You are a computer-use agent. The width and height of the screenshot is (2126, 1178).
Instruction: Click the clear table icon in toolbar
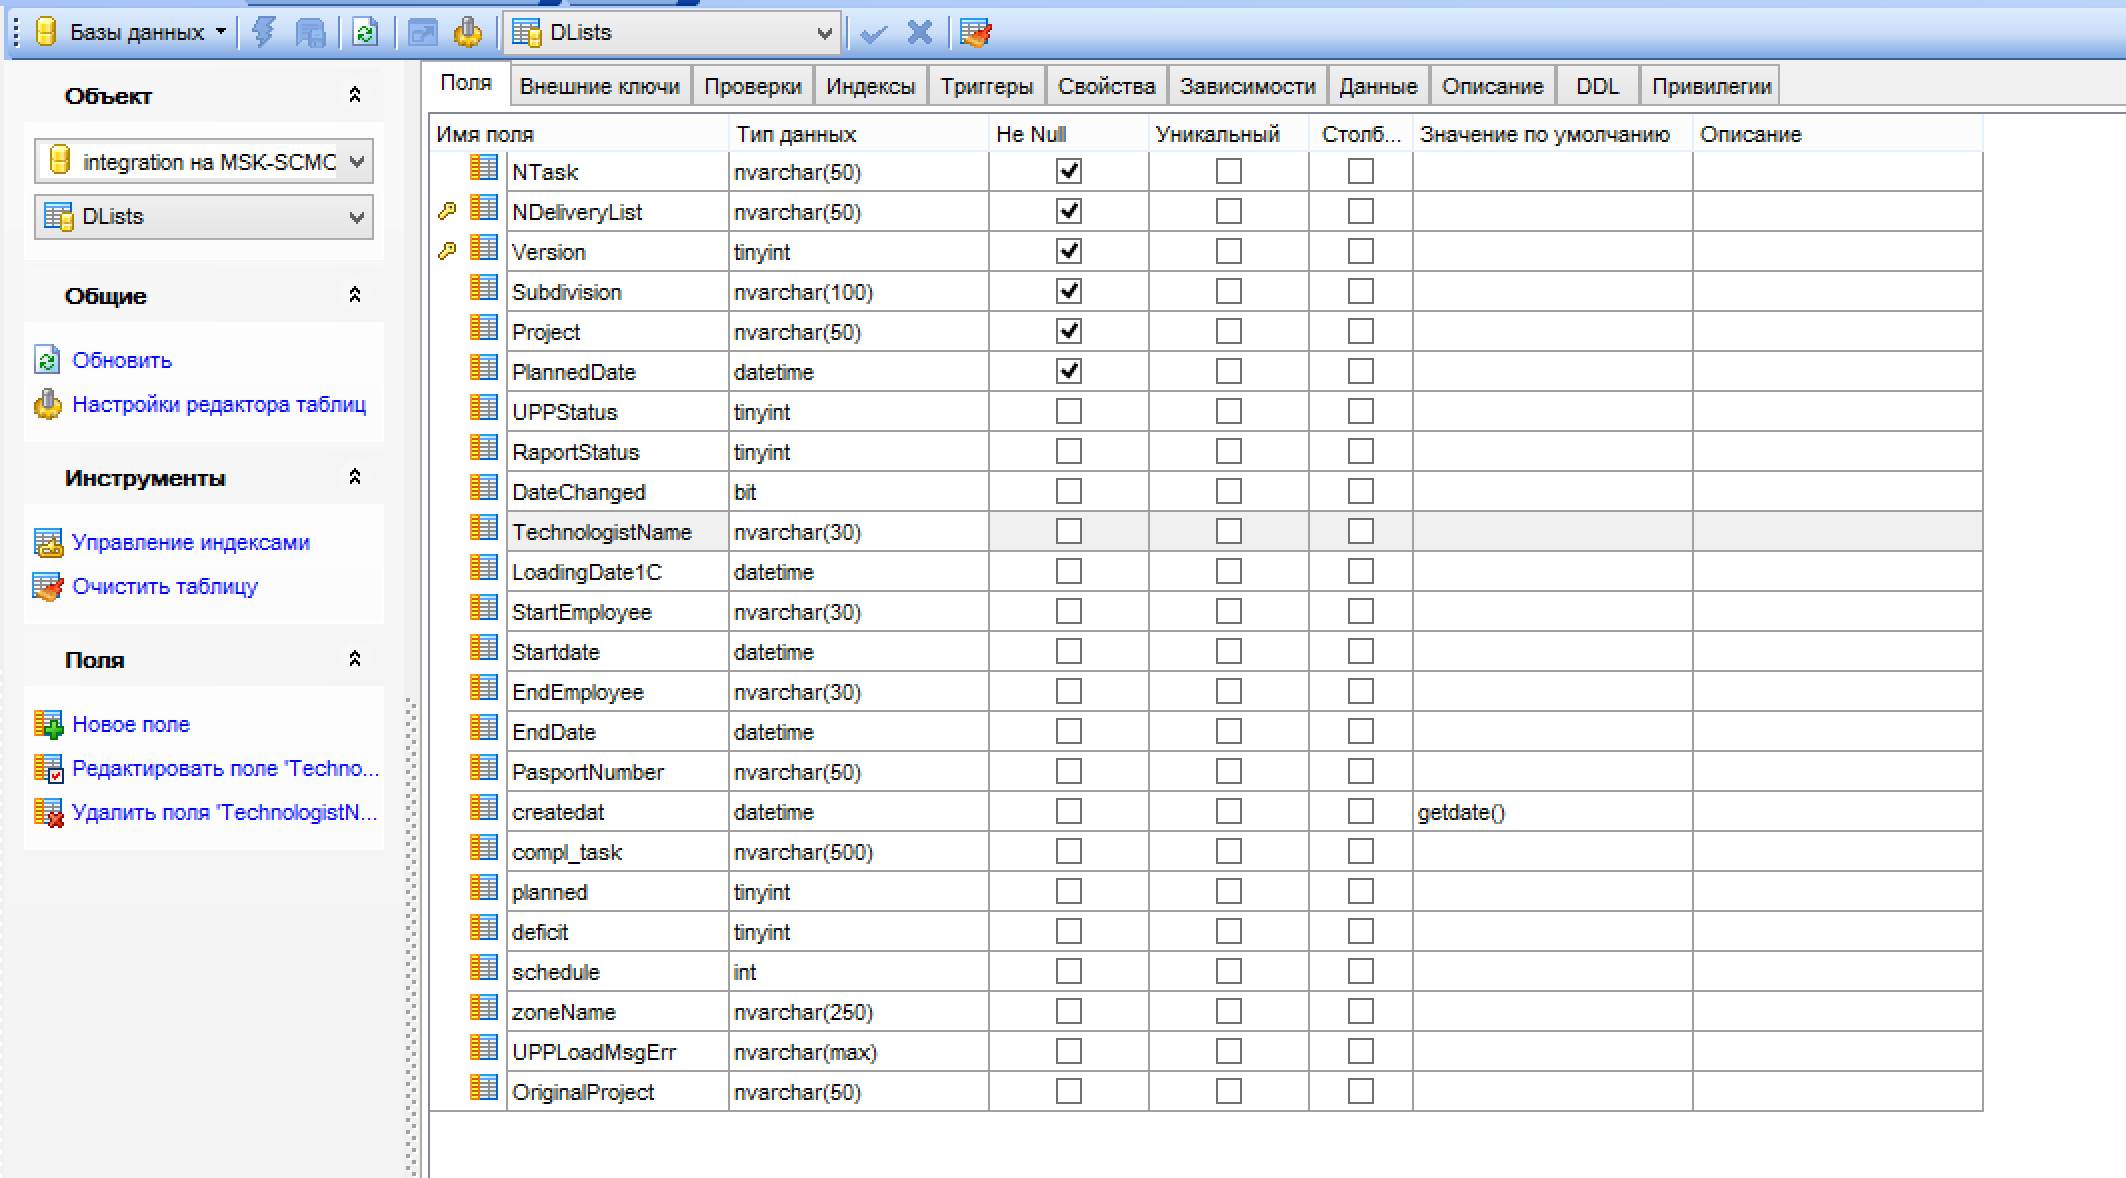click(x=975, y=33)
